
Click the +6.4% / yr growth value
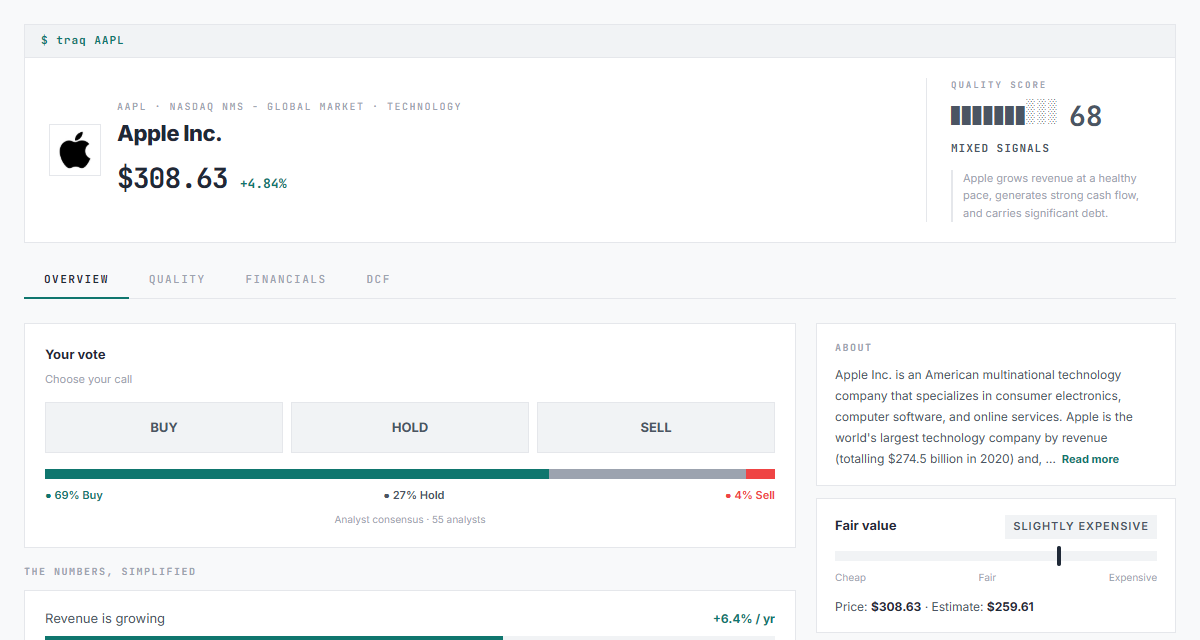pos(744,618)
